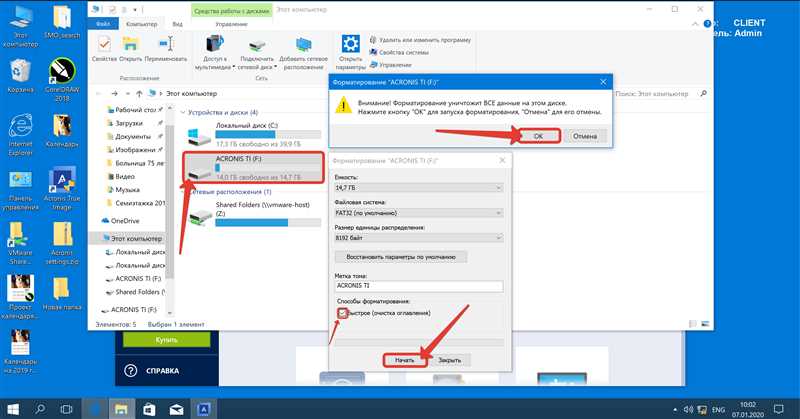The width and height of the screenshot is (800, 419).
Task: Click the green Купить button
Action: [166, 339]
